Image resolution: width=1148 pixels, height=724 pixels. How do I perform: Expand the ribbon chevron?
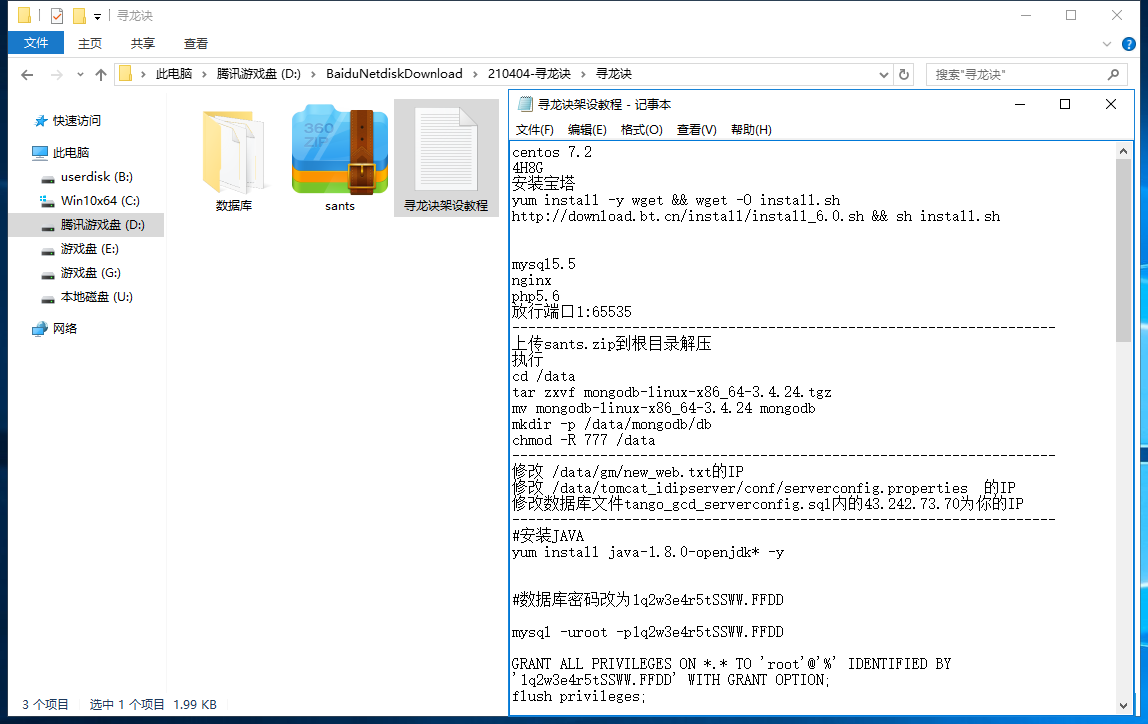[x=1107, y=44]
